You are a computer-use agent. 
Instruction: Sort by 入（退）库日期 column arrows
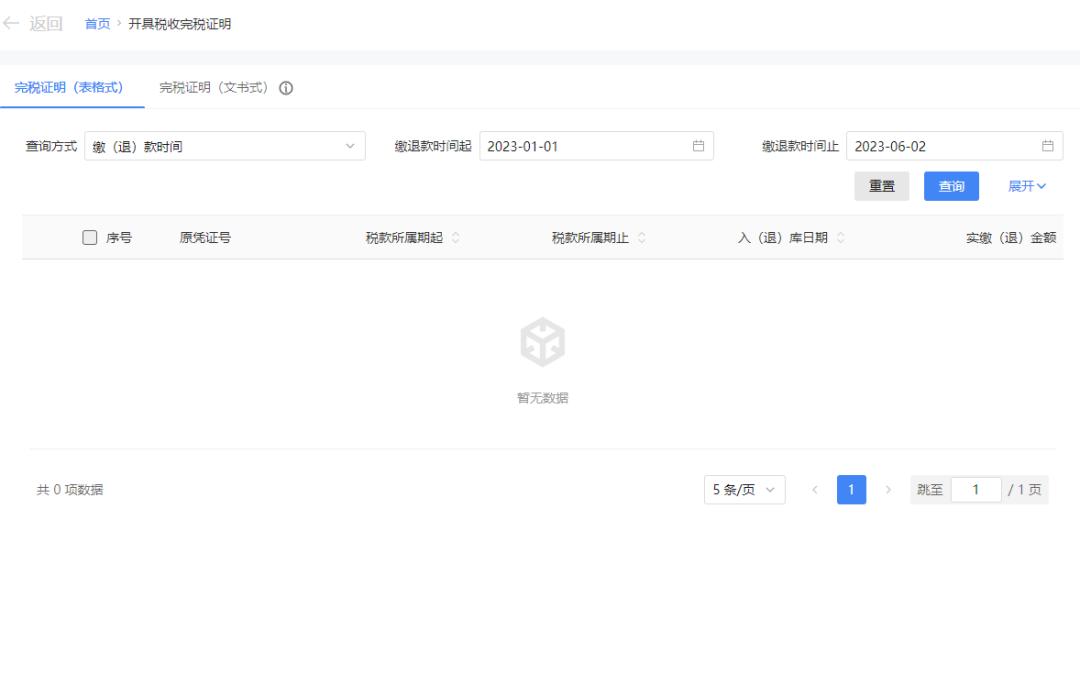tap(840, 238)
